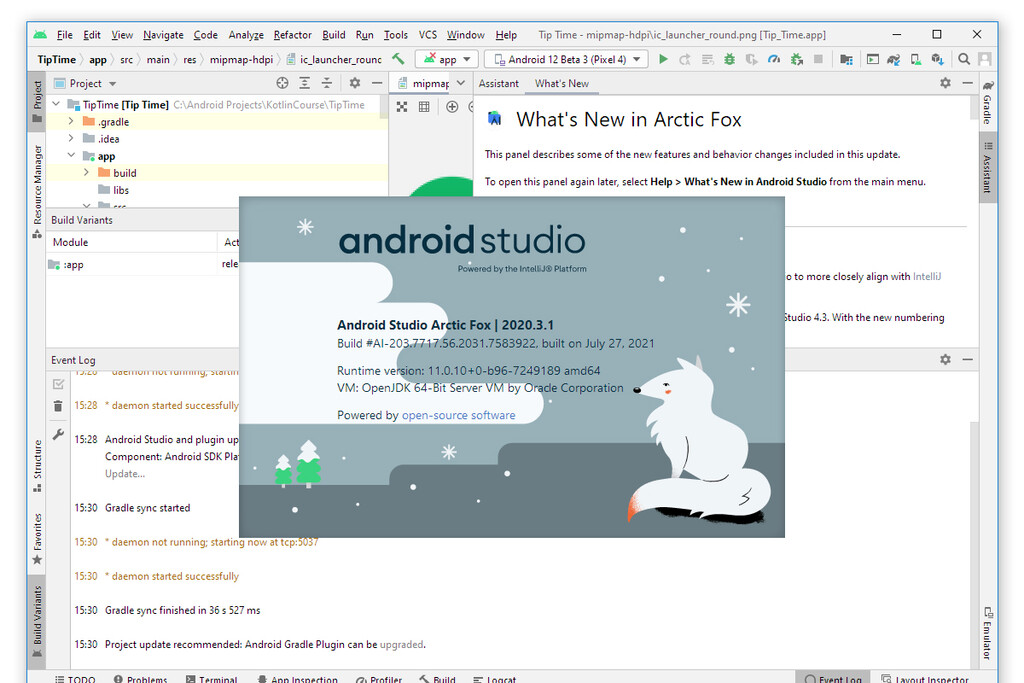Image resolution: width=1024 pixels, height=683 pixels.
Task: Open the app run configuration dropdown
Action: tap(445, 58)
